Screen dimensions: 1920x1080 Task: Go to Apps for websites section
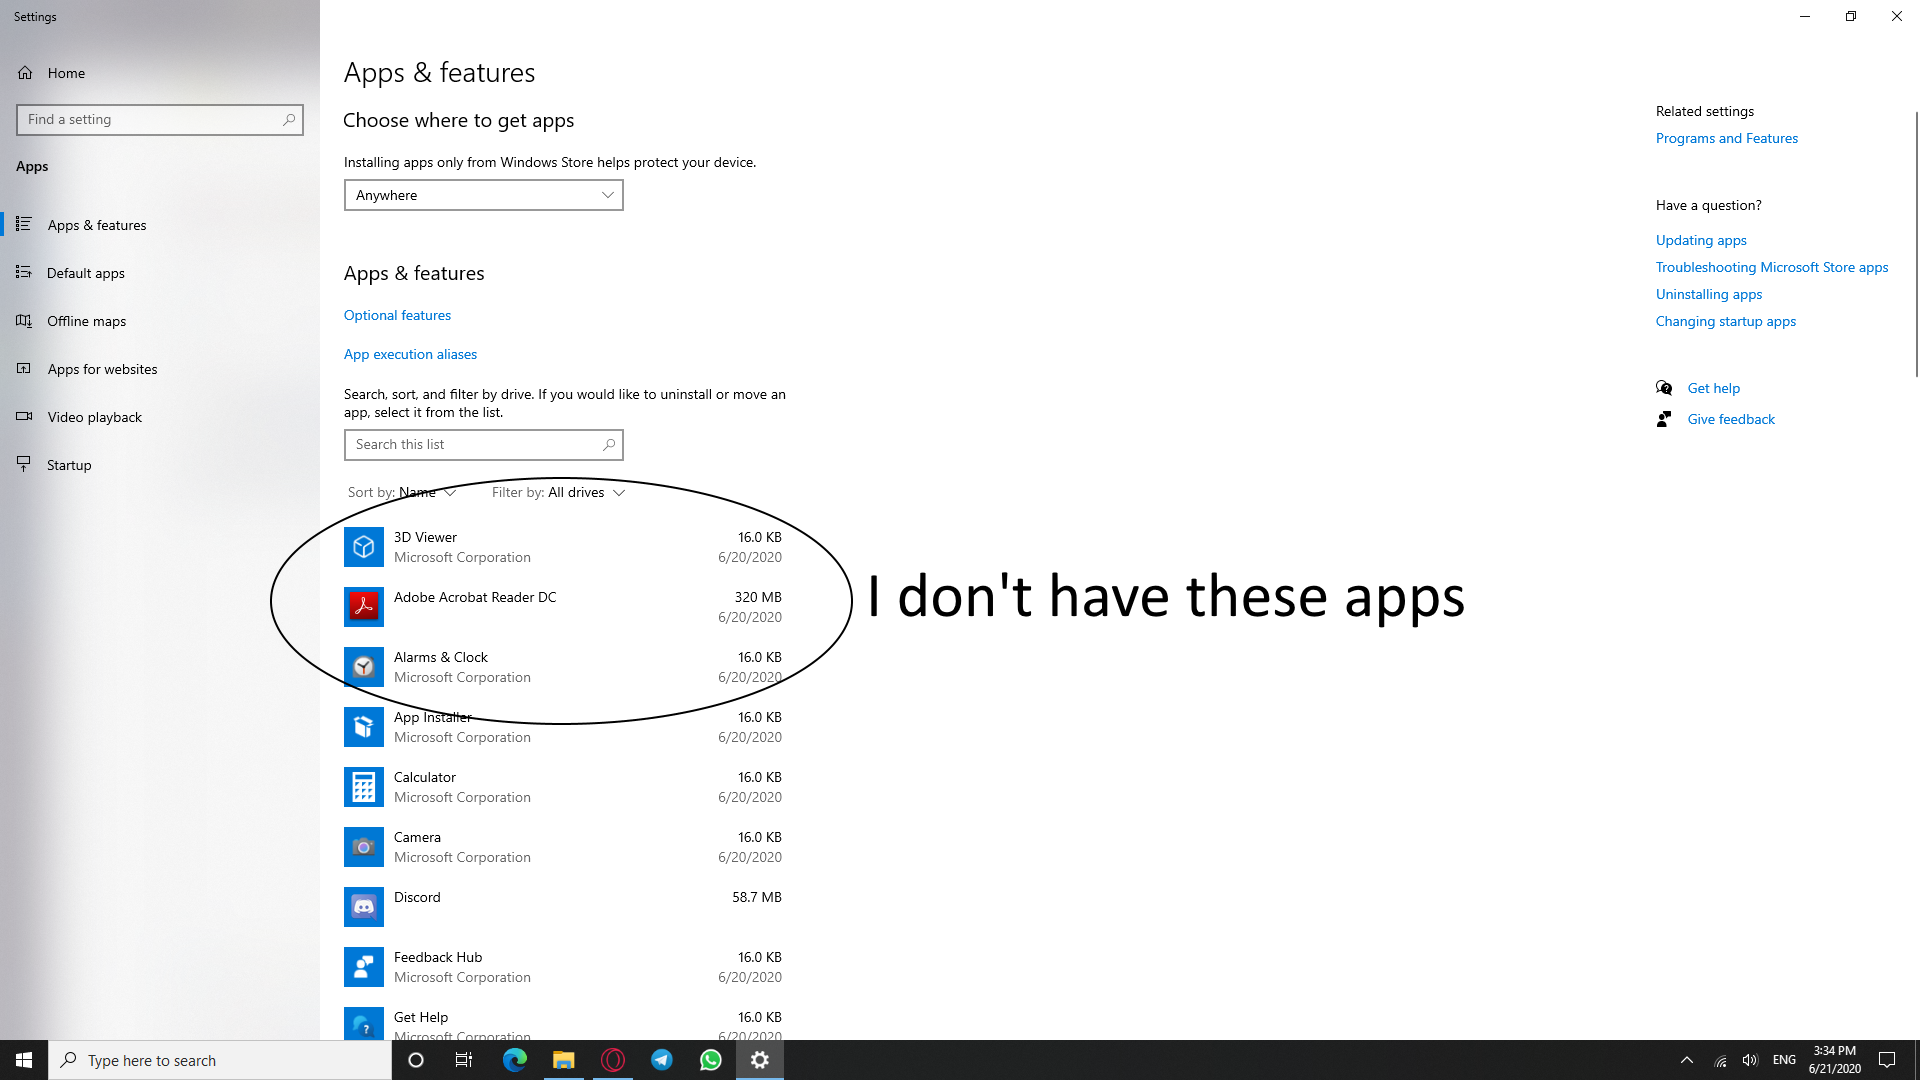coord(160,369)
